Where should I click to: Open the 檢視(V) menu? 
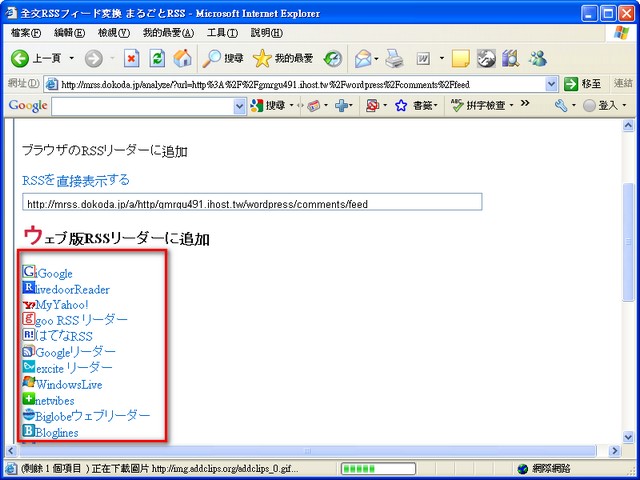(114, 33)
